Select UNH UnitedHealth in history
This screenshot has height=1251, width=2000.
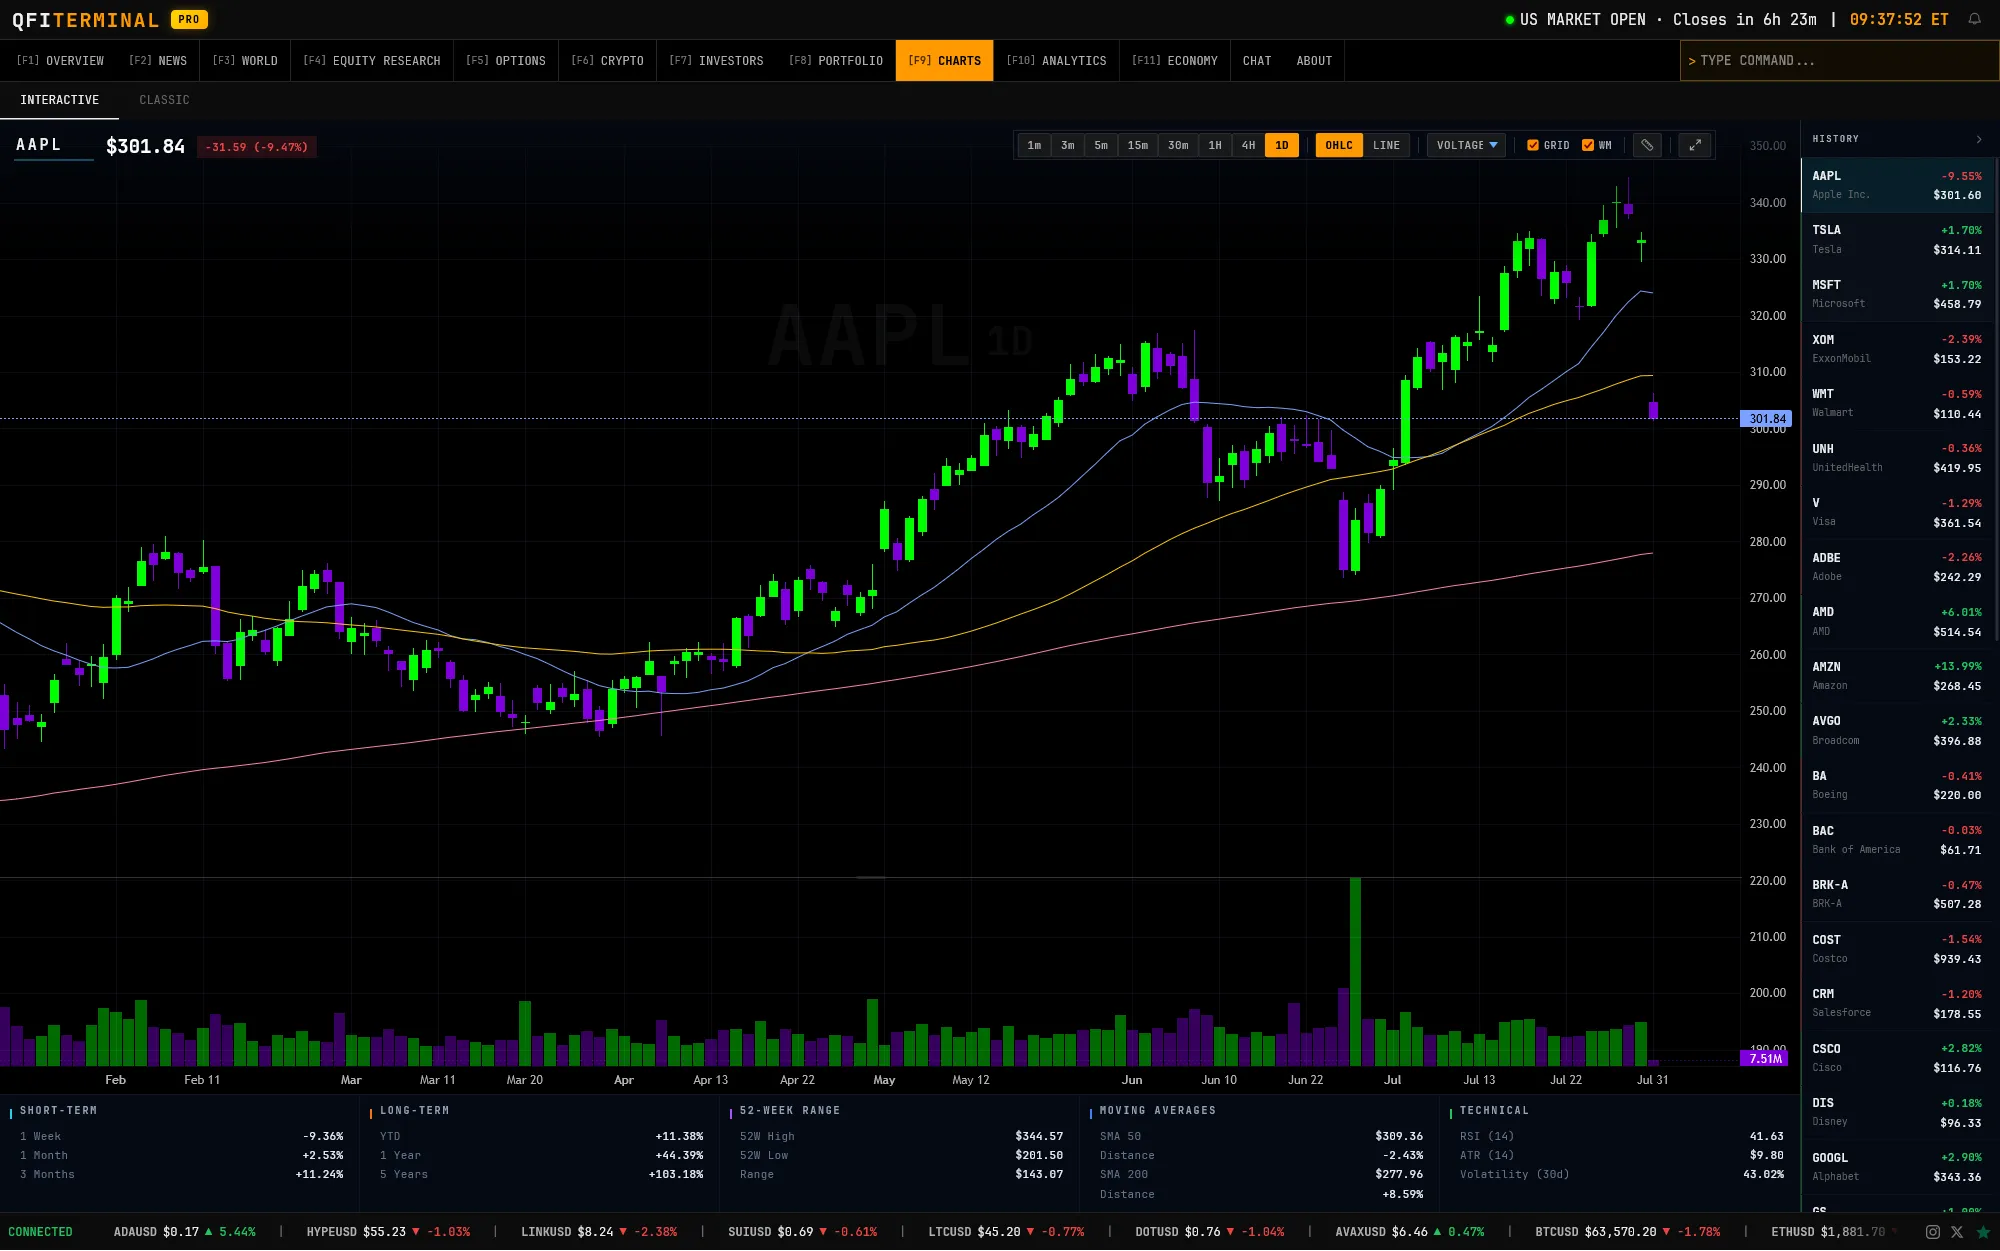coord(1897,458)
